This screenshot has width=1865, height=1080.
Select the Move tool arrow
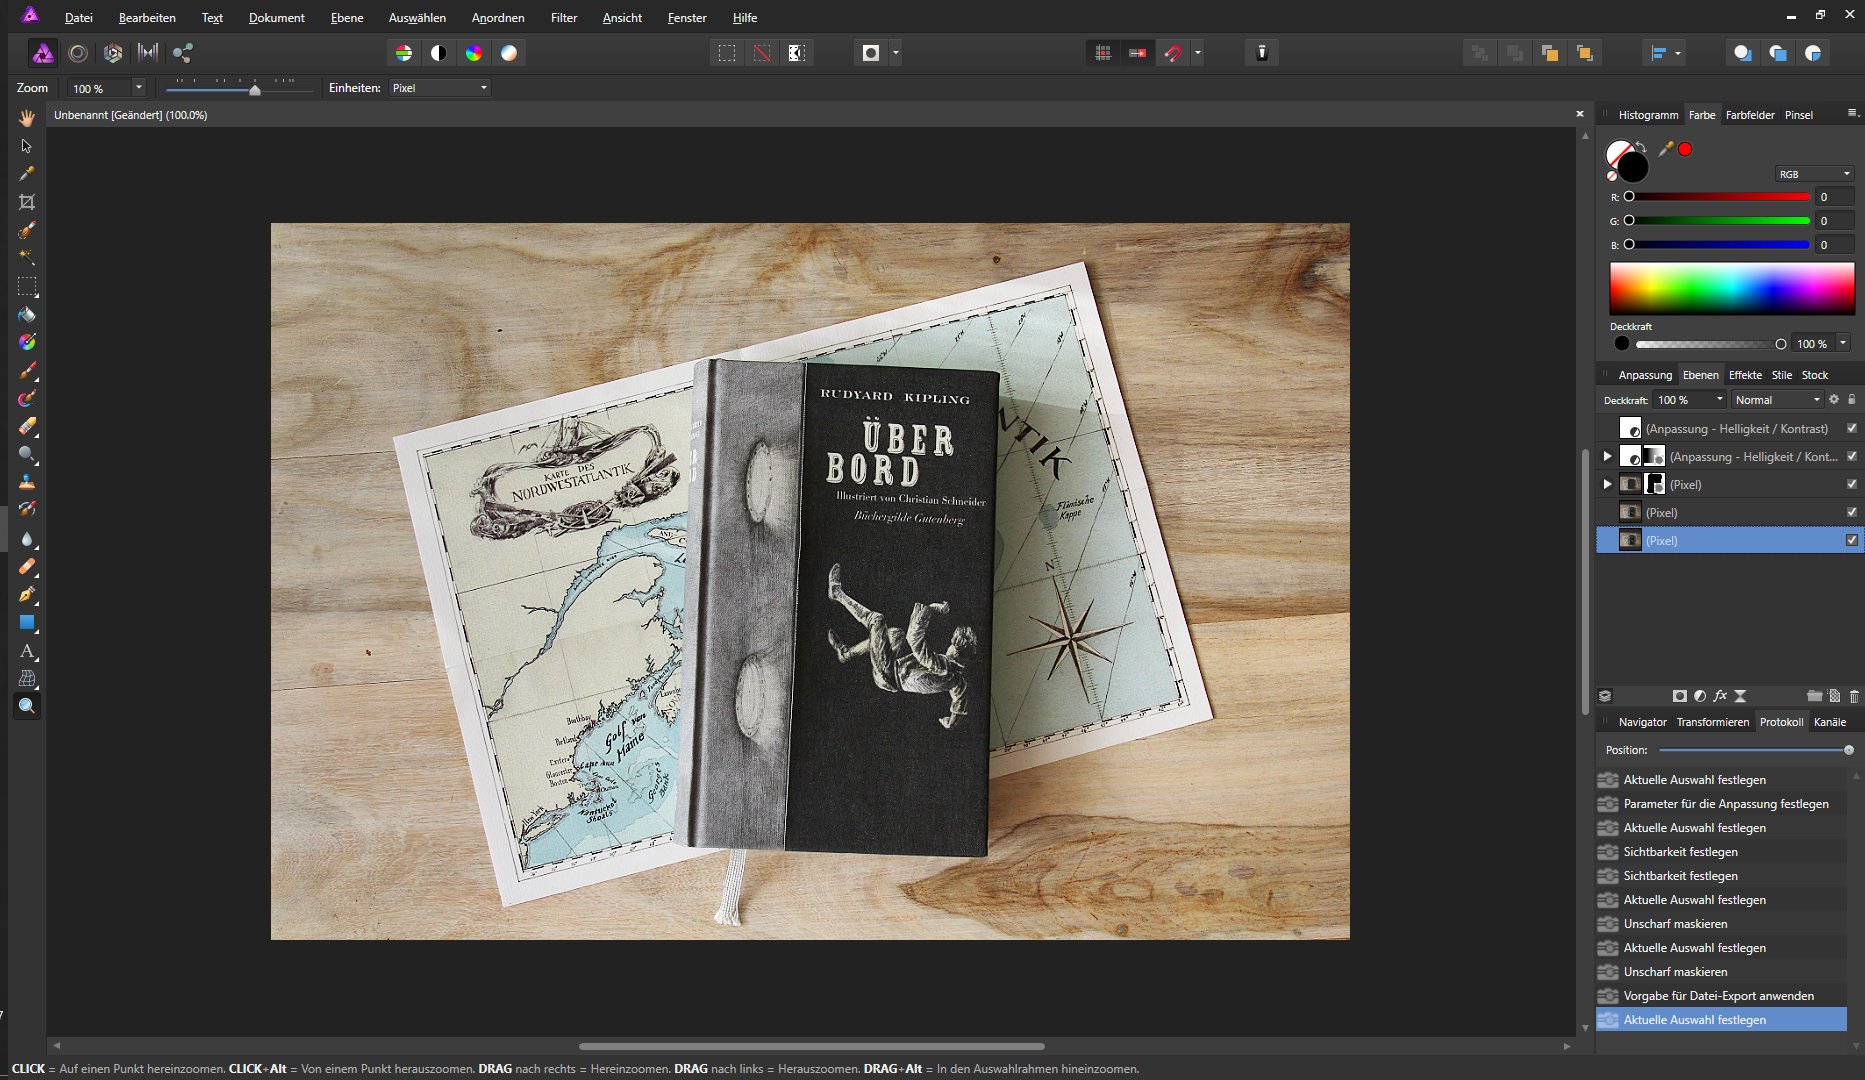pyautogui.click(x=27, y=146)
